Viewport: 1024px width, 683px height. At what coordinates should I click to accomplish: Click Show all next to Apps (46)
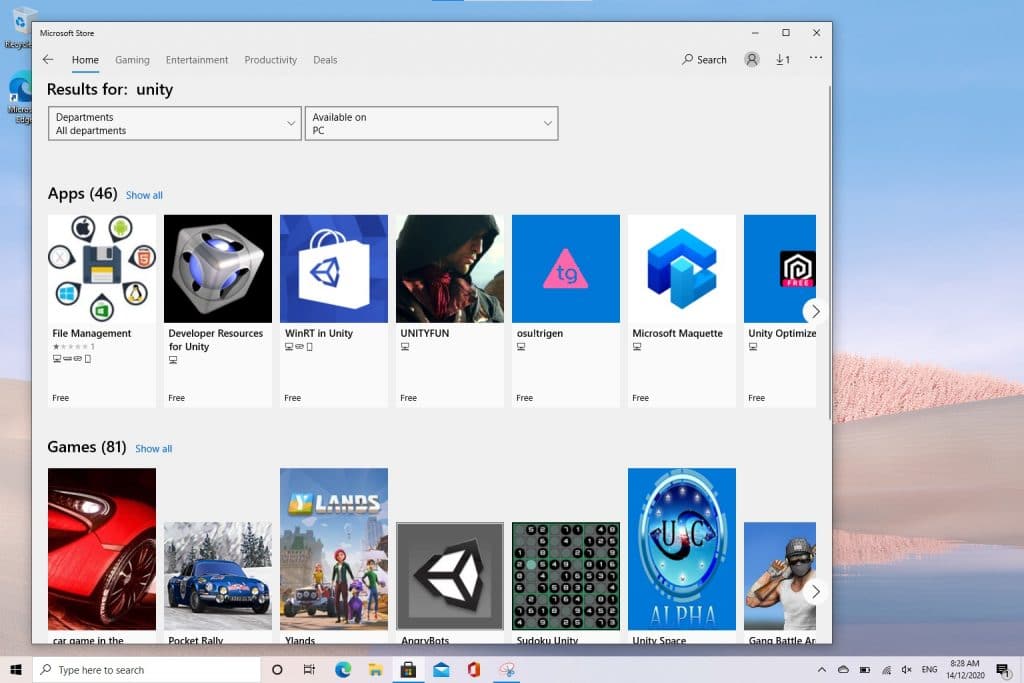click(x=144, y=195)
